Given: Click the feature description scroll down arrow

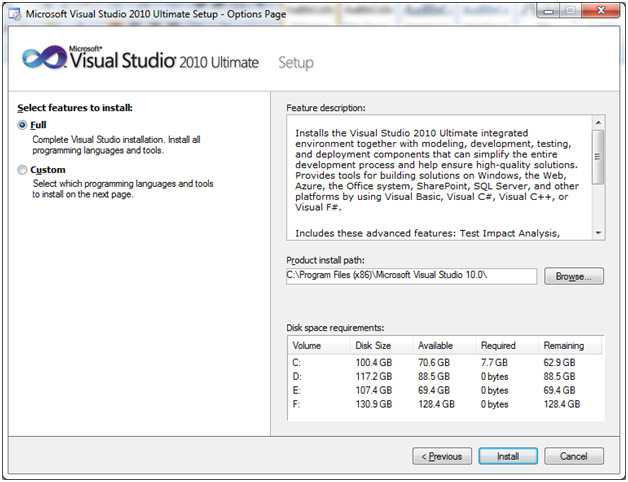Looking at the screenshot, I should [598, 233].
